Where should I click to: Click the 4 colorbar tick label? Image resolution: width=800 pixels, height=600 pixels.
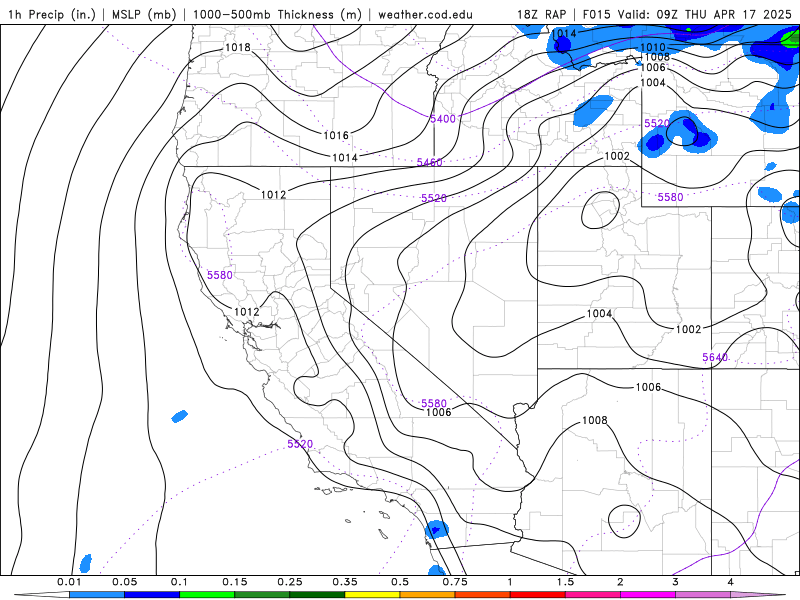(731, 582)
